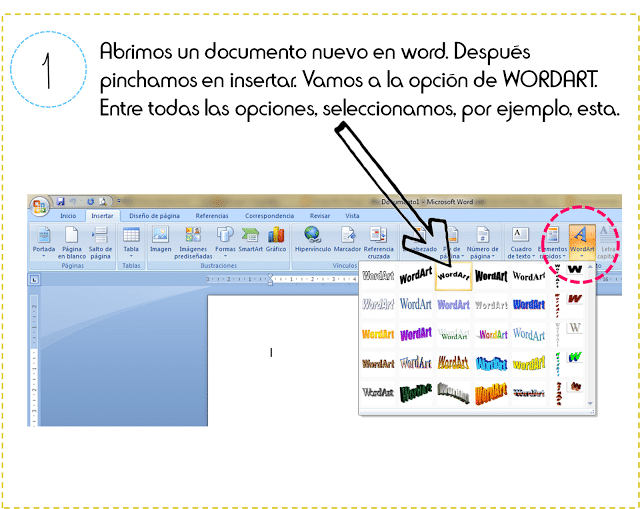The image size is (640, 509).
Task: Insert a Referencia cruzada
Action: point(378,242)
